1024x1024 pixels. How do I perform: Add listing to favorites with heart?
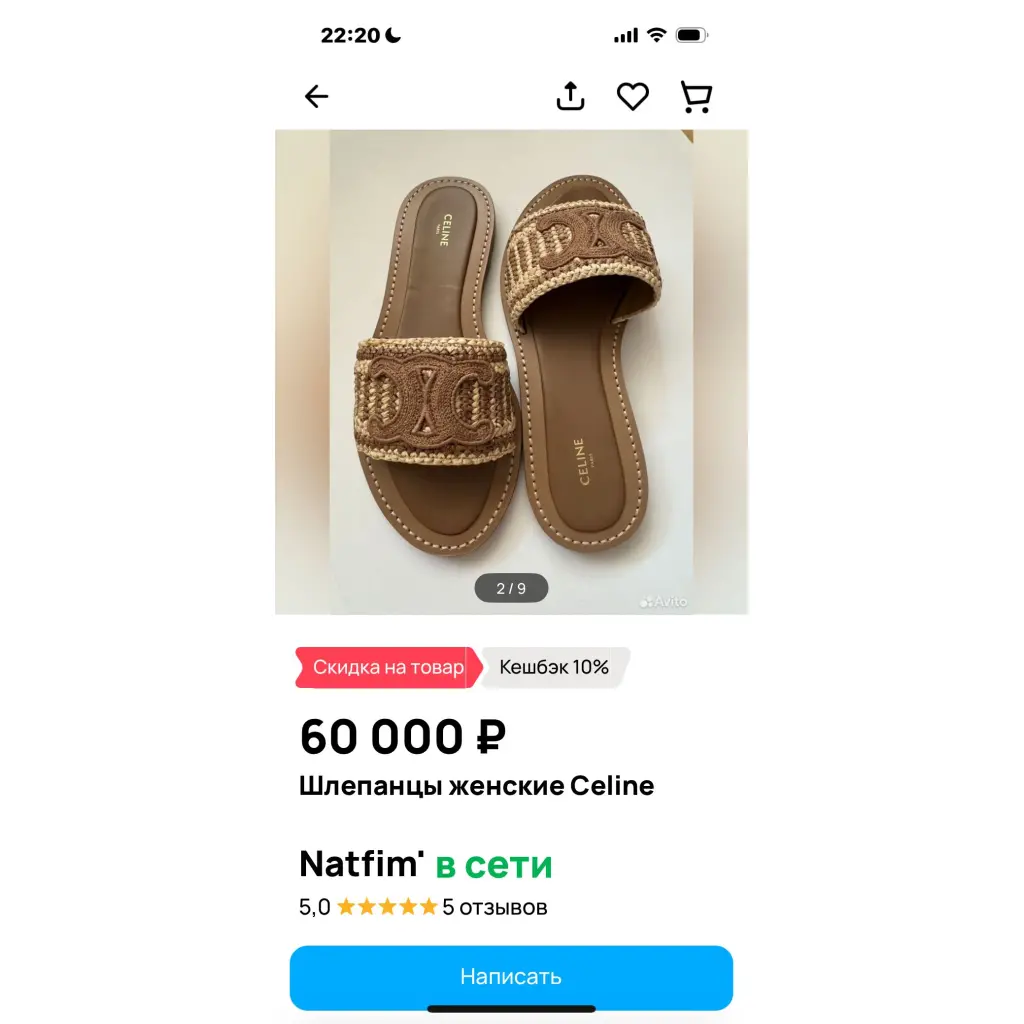coord(632,96)
